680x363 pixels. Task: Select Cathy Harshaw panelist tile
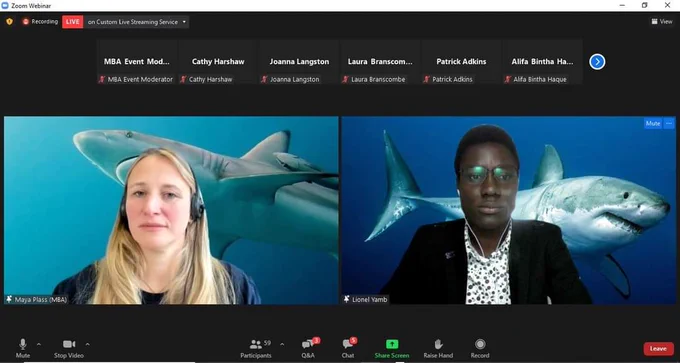[x=218, y=62]
